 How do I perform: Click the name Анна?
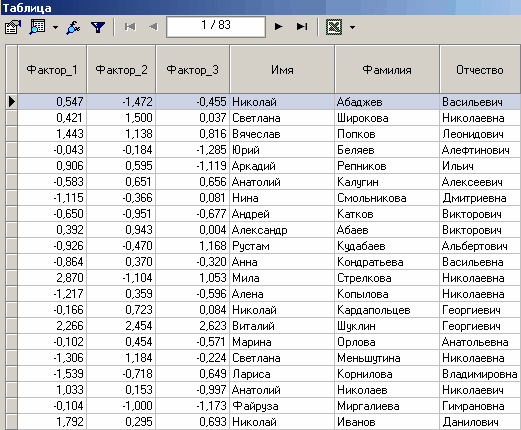tap(245, 262)
